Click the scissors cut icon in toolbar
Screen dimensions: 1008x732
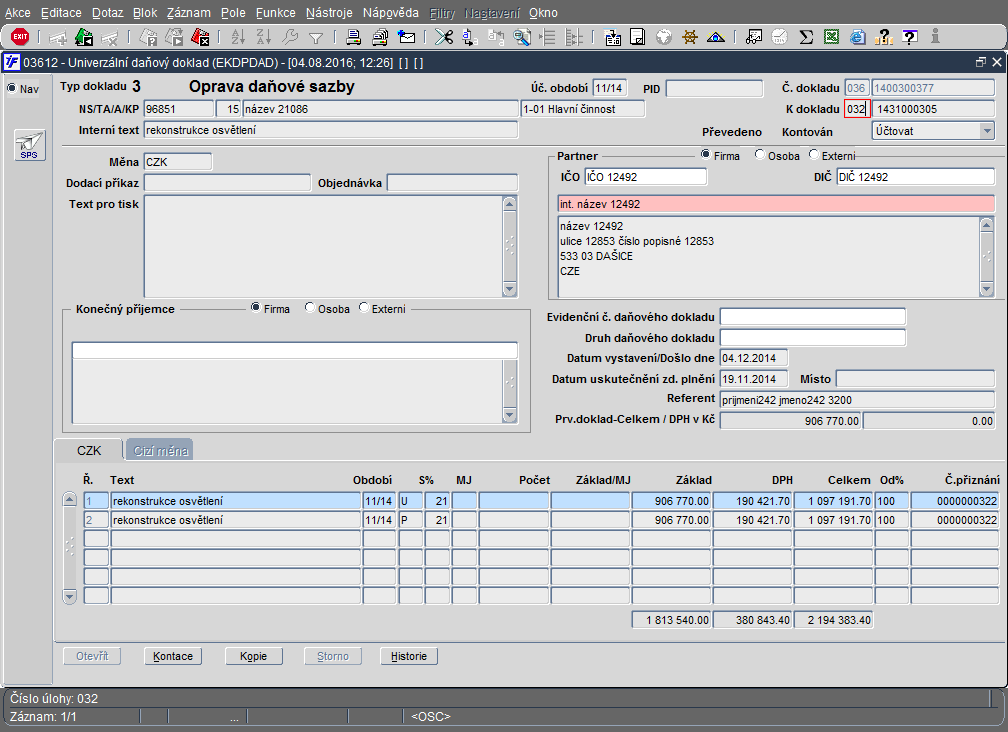click(443, 37)
